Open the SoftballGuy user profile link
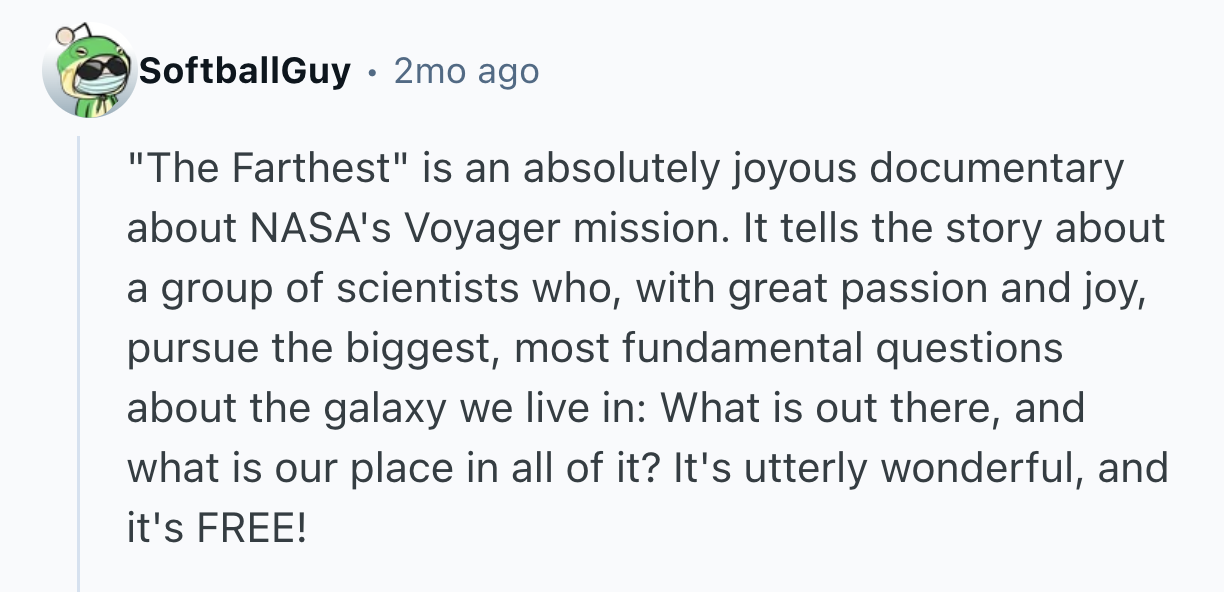 click(x=245, y=71)
